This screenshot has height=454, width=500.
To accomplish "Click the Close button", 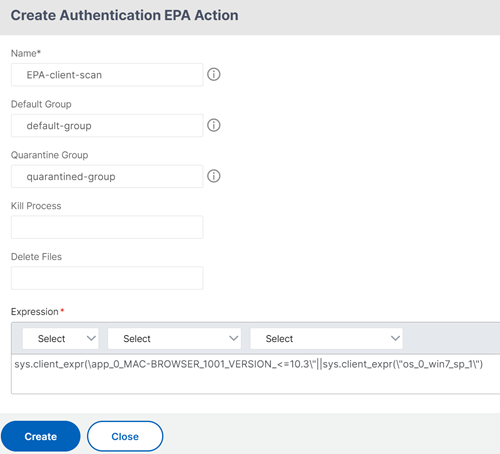I will (125, 436).
